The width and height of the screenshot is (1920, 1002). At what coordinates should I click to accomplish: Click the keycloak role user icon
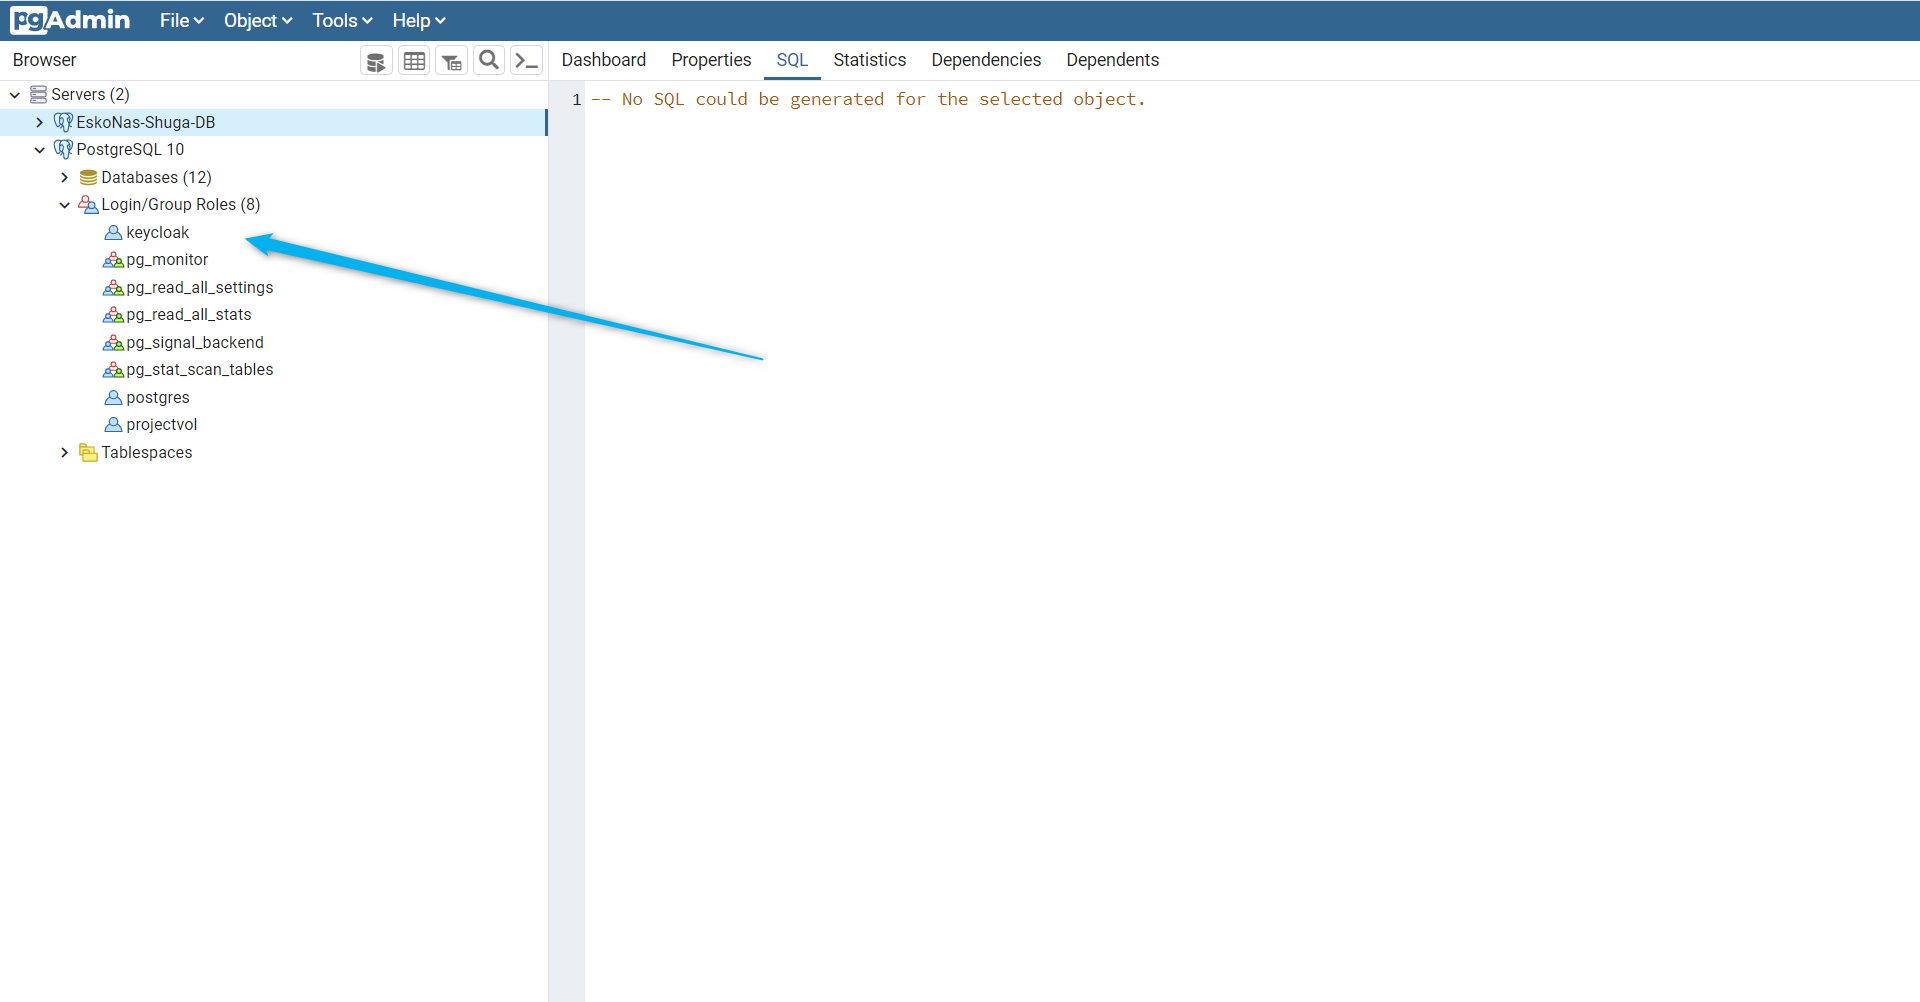[113, 232]
